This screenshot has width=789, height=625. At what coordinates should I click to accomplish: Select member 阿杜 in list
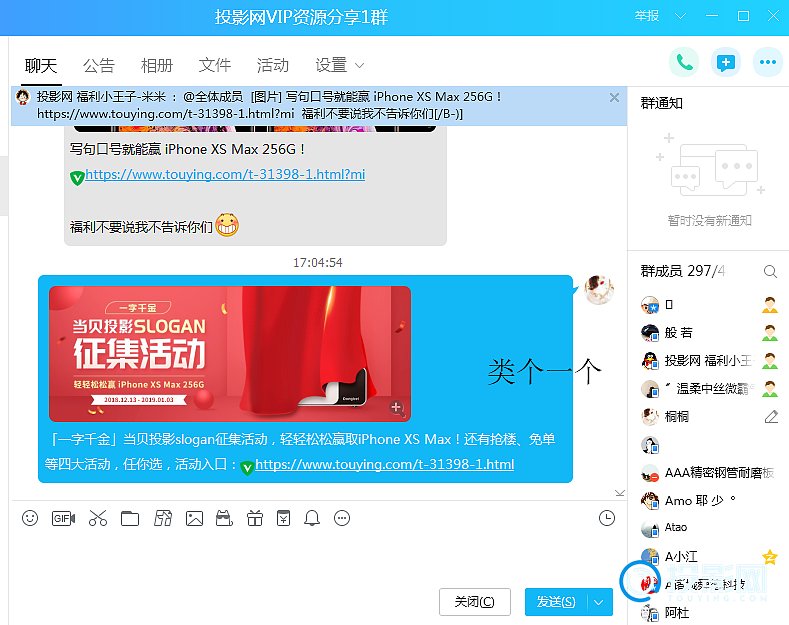[x=708, y=613]
